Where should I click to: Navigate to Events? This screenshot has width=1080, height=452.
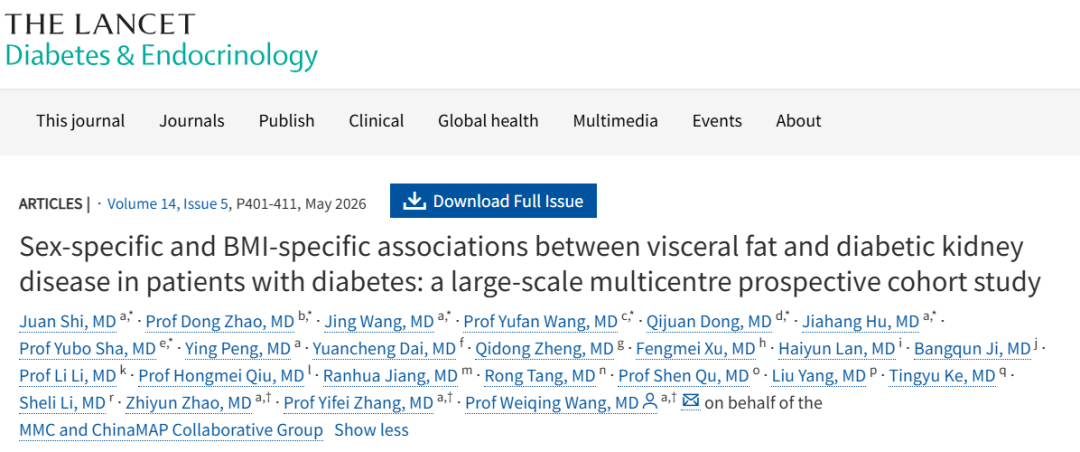coord(717,120)
